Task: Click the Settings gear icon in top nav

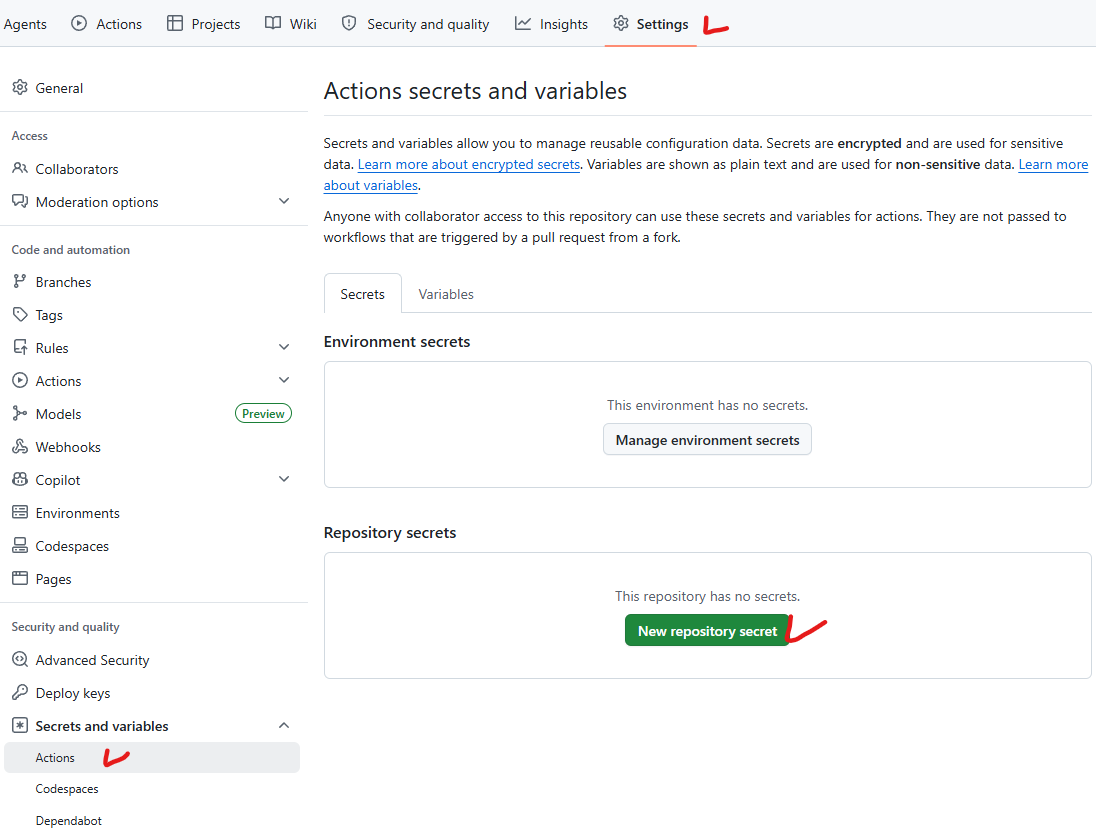Action: (621, 23)
